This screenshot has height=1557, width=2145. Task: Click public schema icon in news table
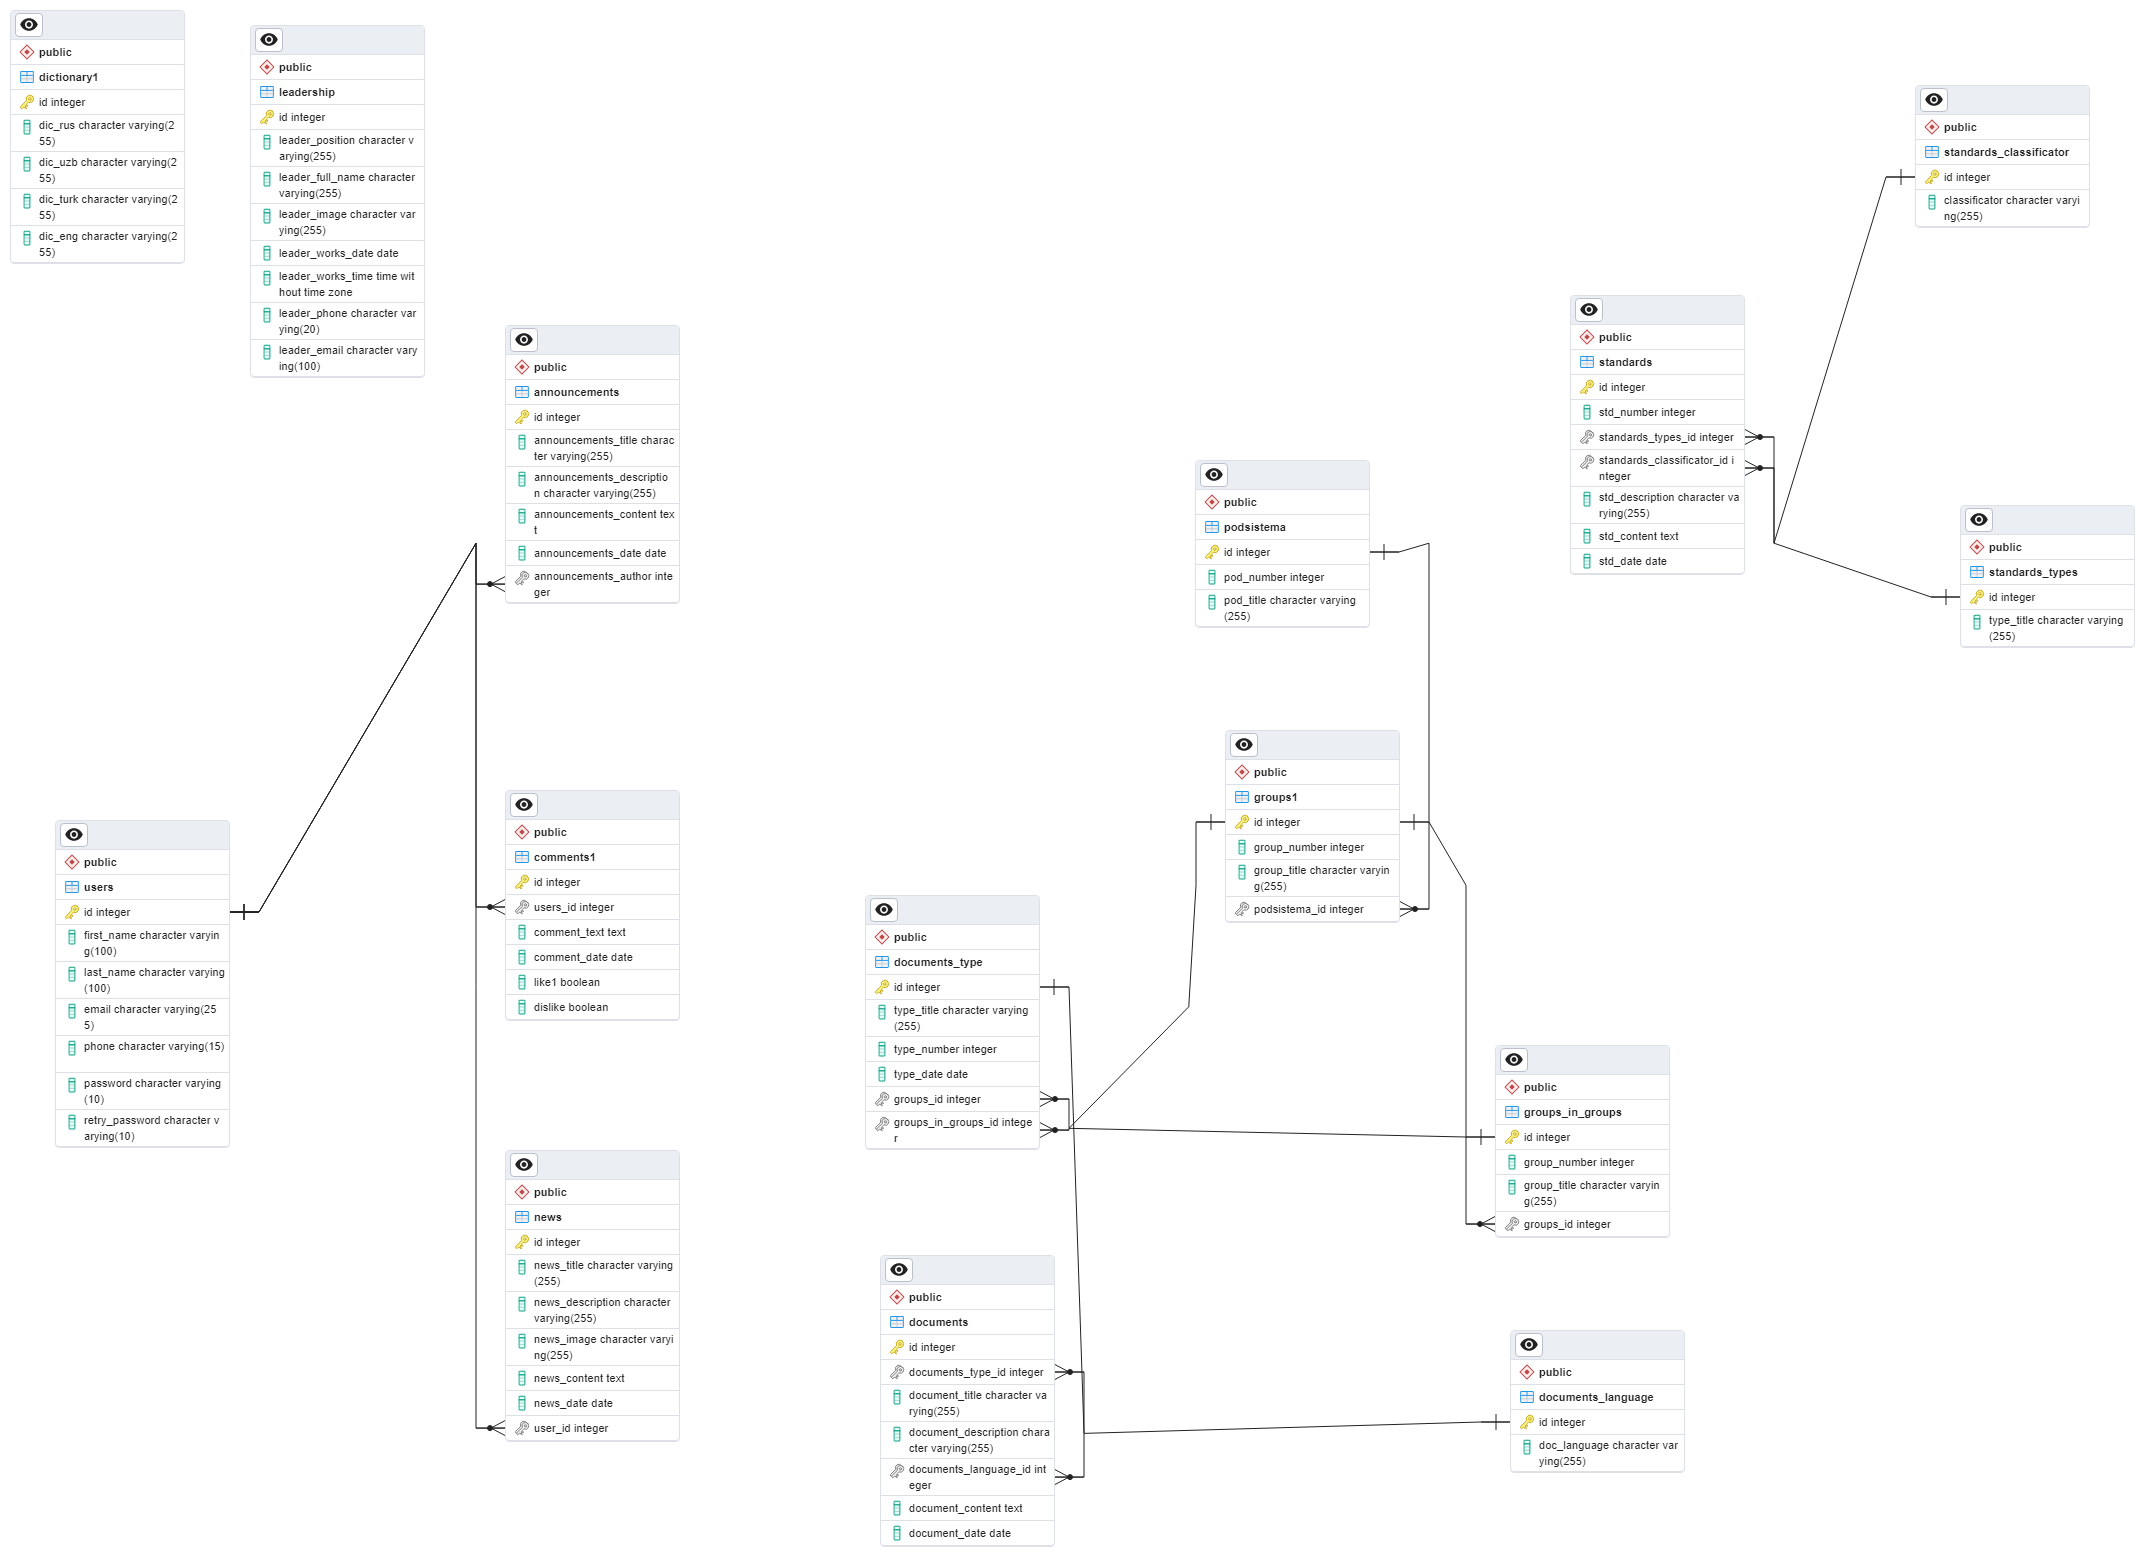point(522,1192)
